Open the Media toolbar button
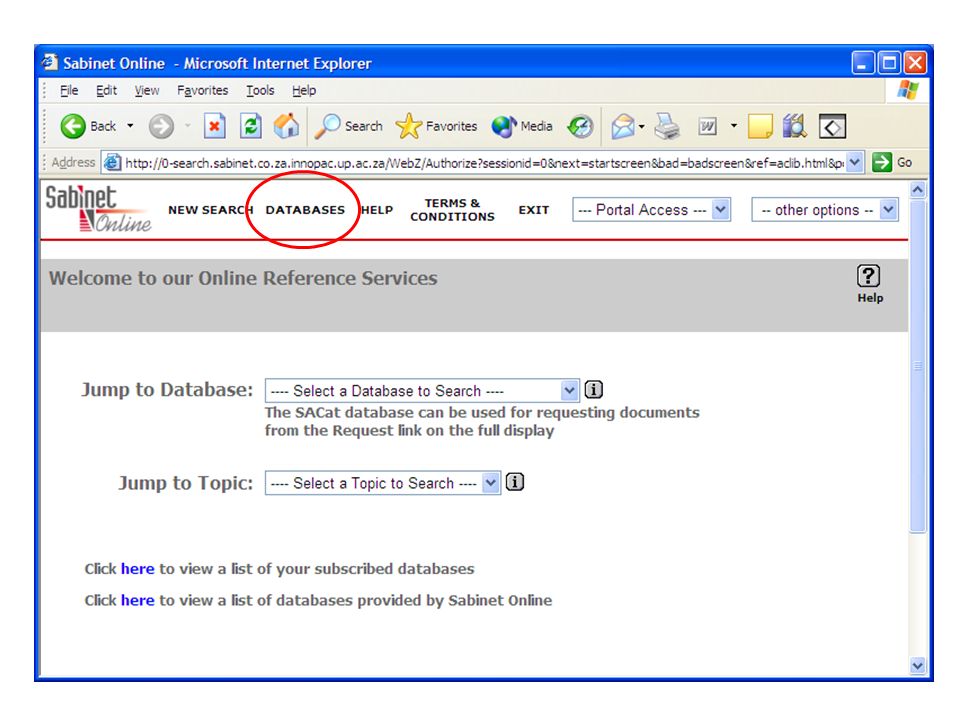960x720 pixels. tap(522, 126)
